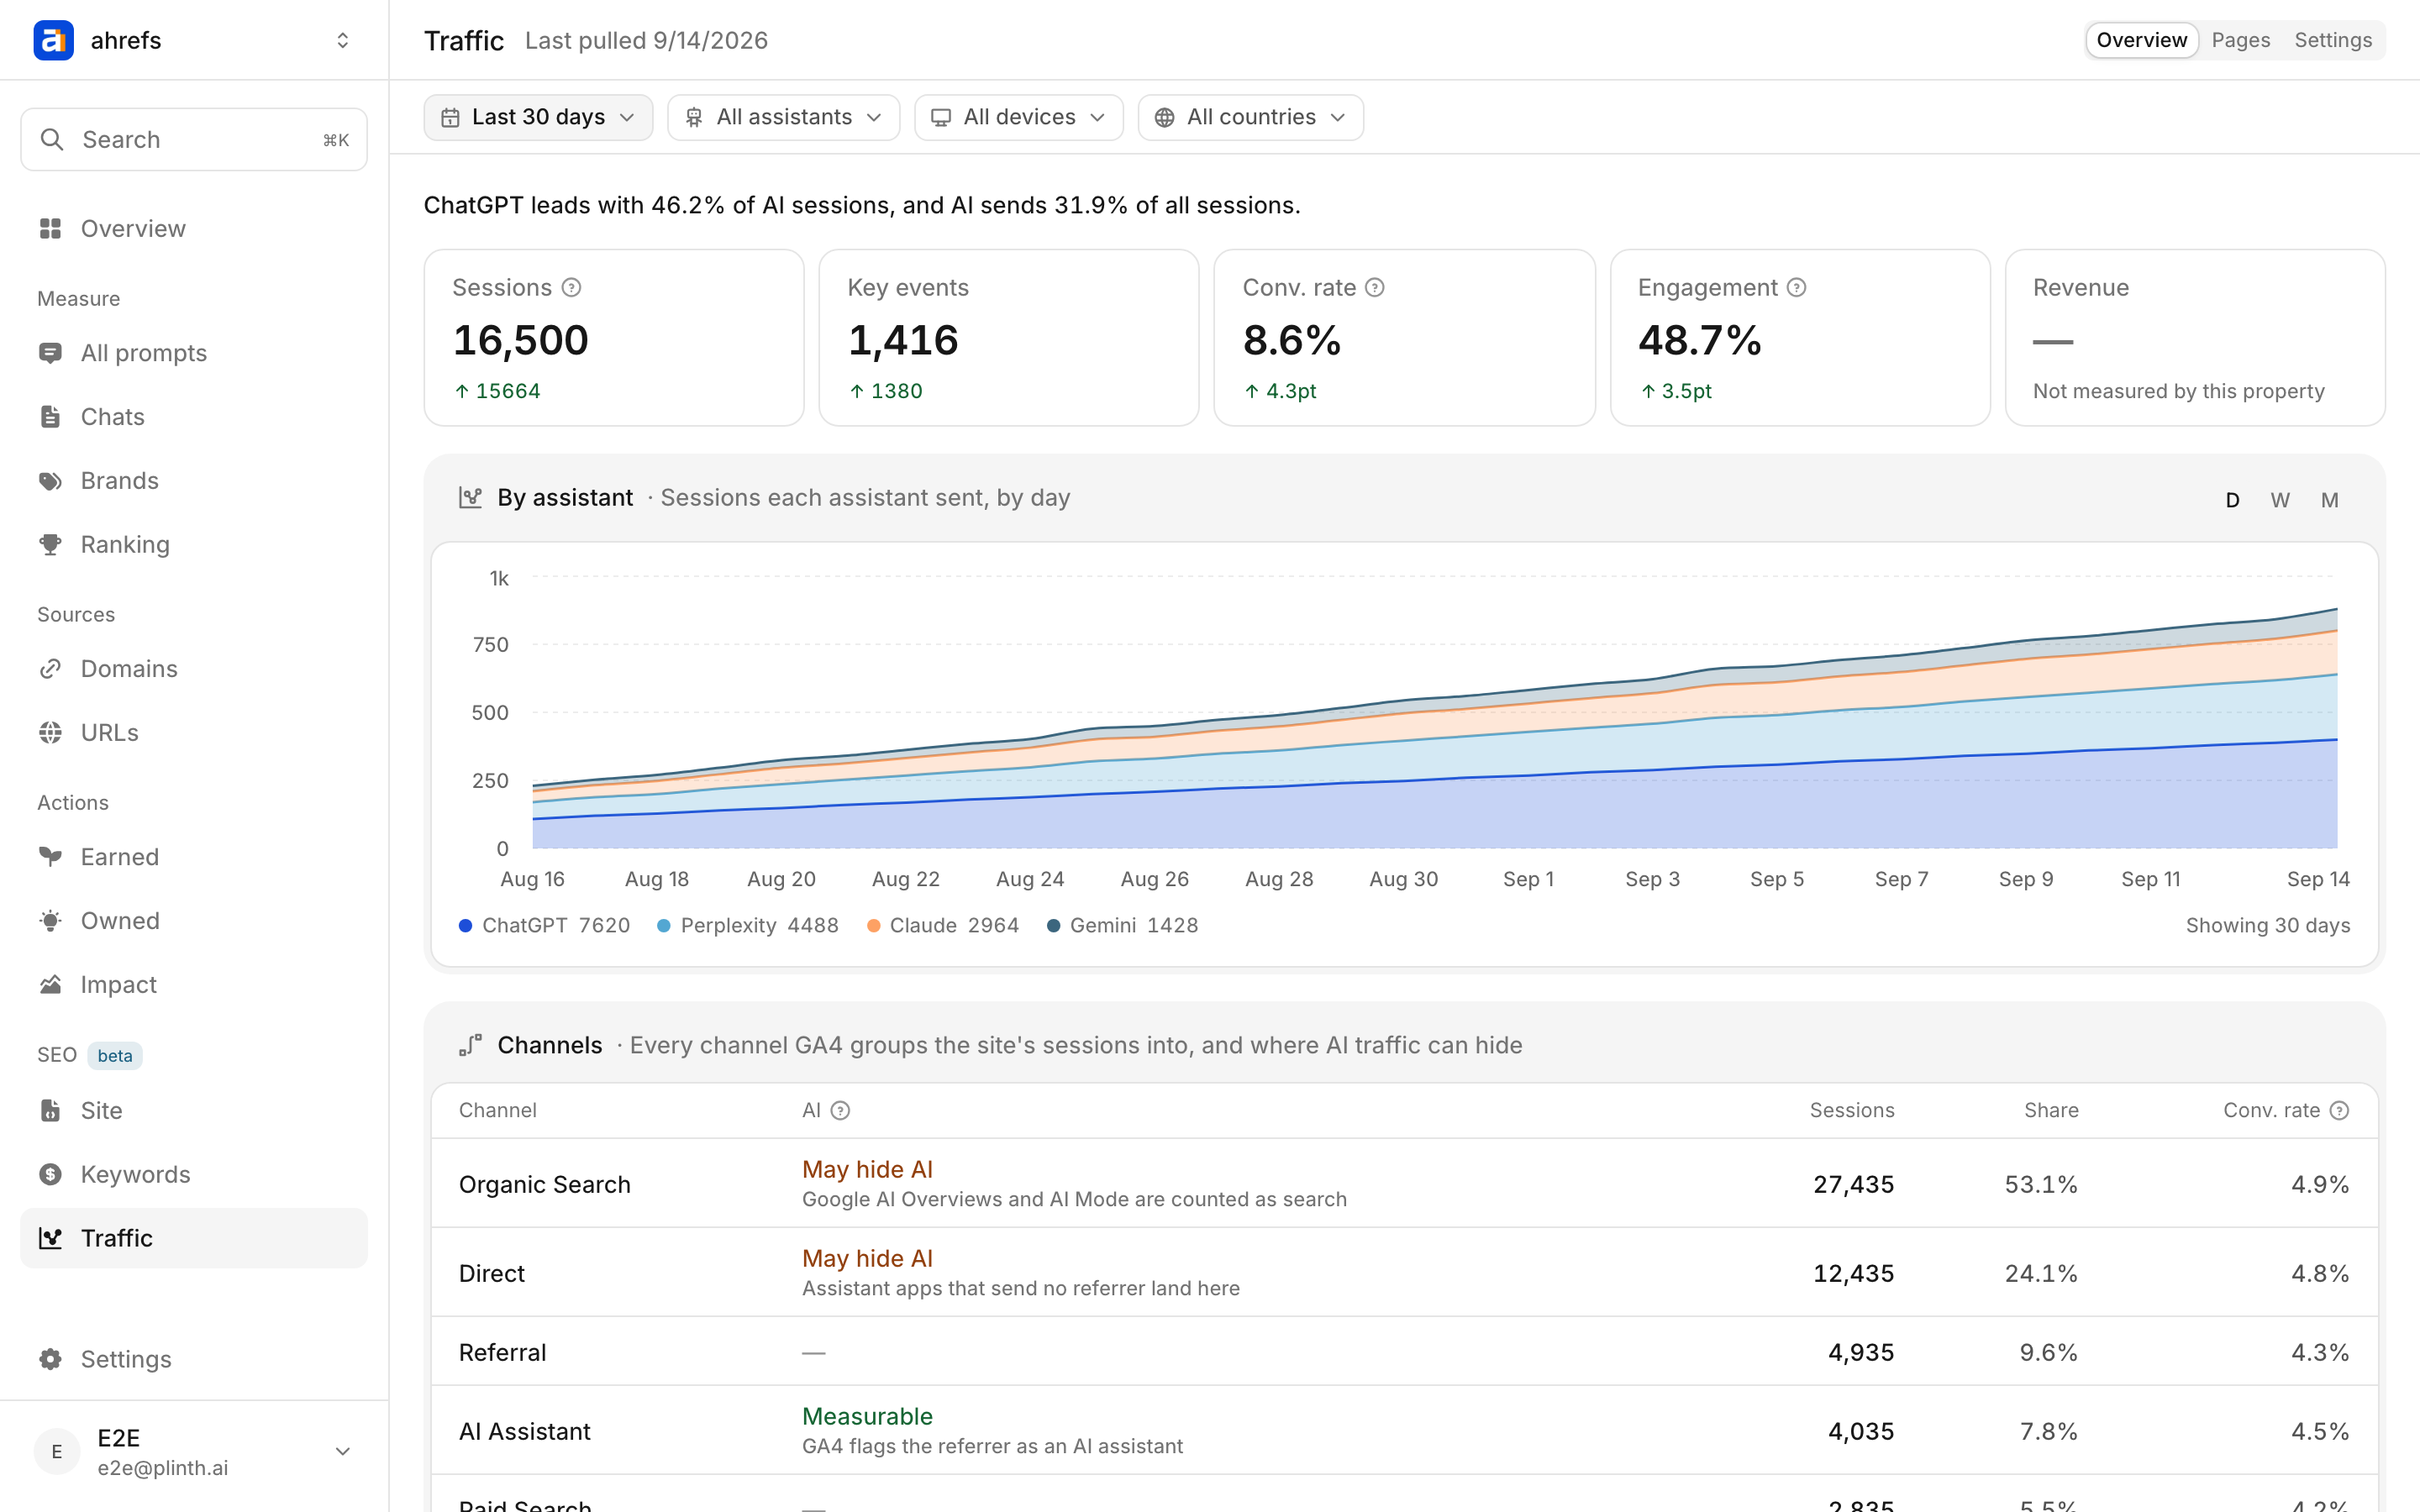Go to Domains in the sidebar
Image resolution: width=2420 pixels, height=1512 pixels.
tap(194, 669)
